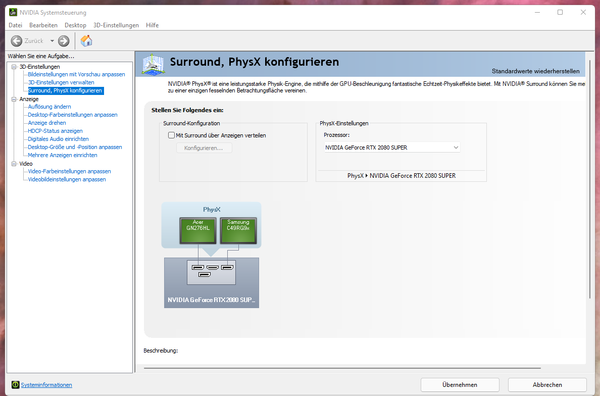
Task: Open the Hilfe menu
Action: pyautogui.click(x=152, y=25)
